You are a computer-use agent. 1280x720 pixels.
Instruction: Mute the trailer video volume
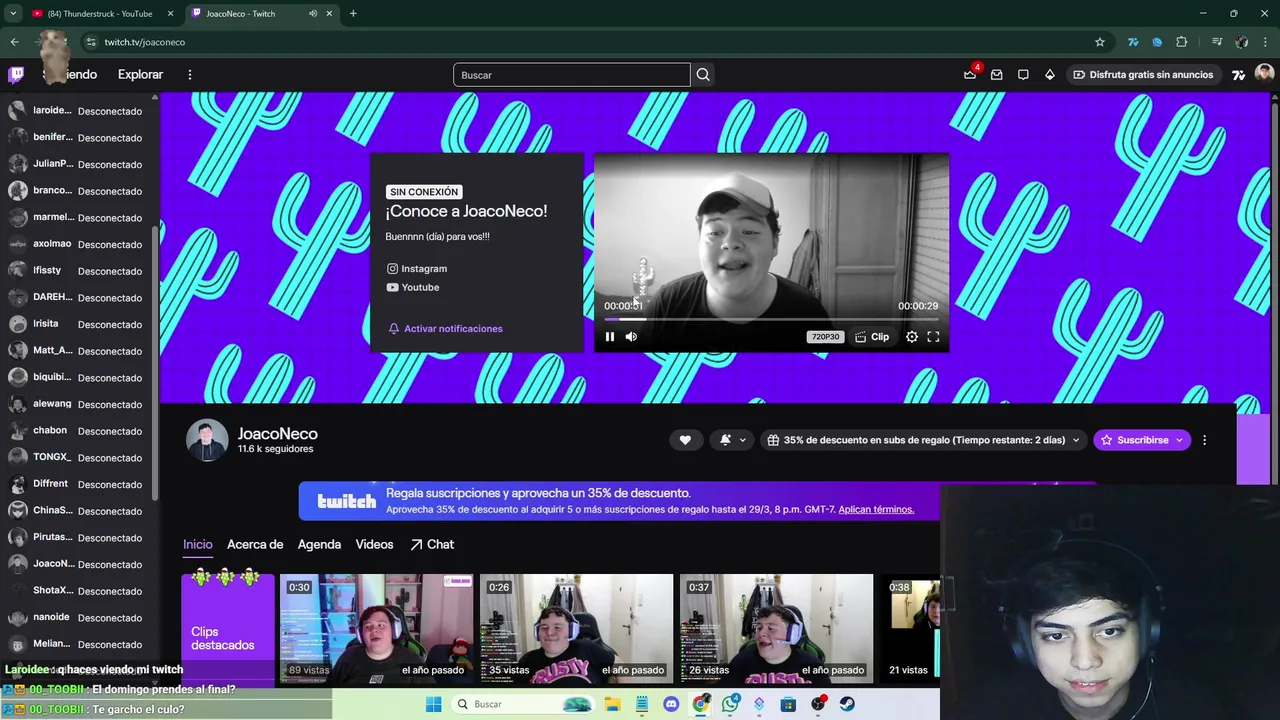coord(631,337)
